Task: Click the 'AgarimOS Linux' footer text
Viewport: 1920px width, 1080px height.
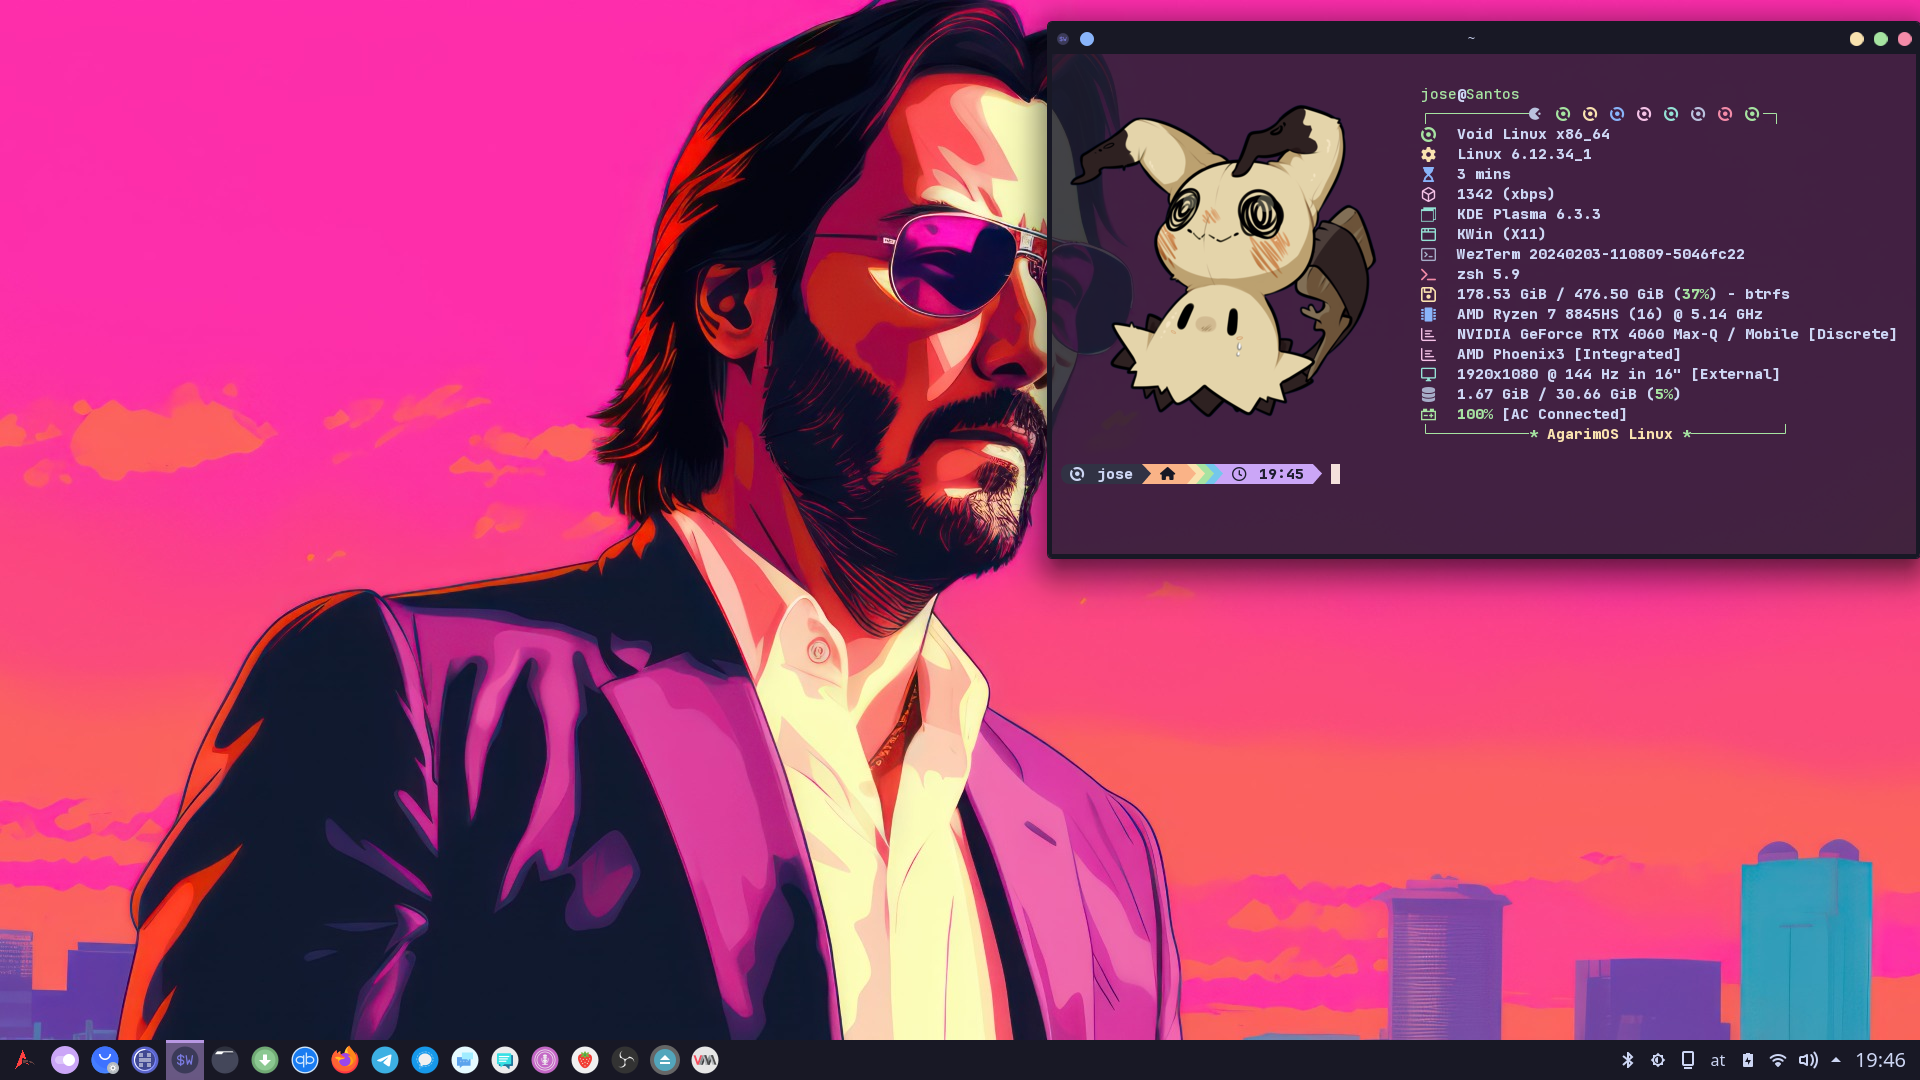Action: coord(1609,434)
